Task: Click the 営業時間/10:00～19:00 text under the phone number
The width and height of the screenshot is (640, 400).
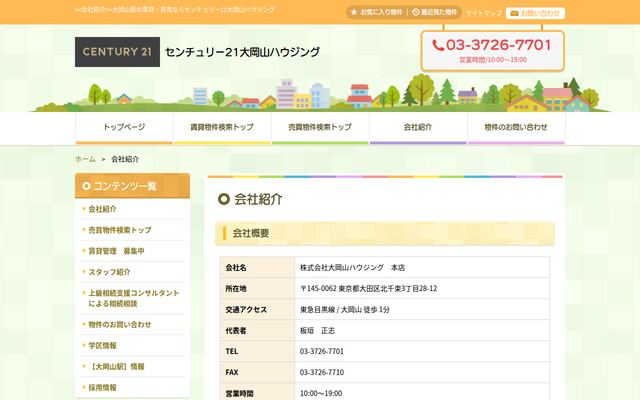Action: point(493,60)
